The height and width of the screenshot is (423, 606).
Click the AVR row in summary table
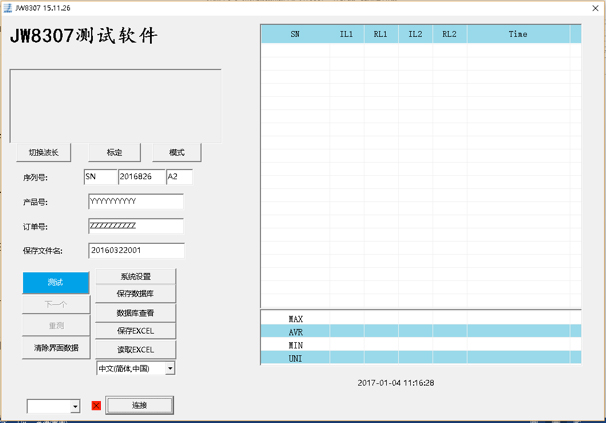tap(420, 332)
